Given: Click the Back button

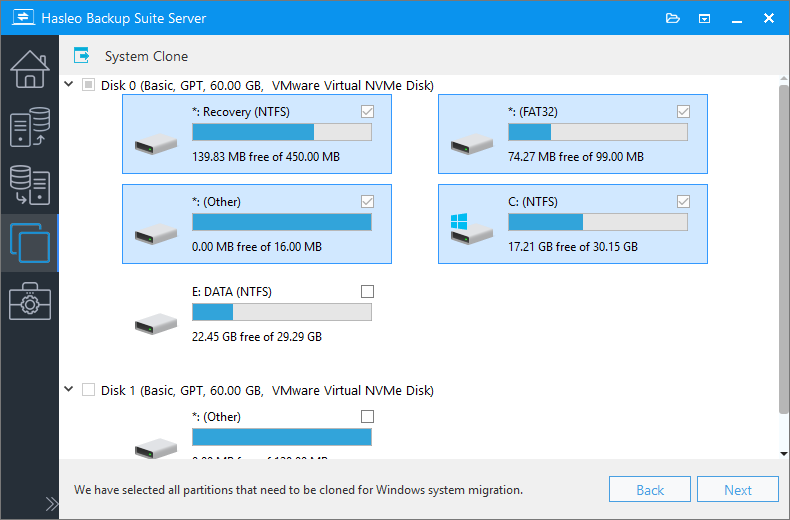Looking at the screenshot, I should click(x=649, y=489).
